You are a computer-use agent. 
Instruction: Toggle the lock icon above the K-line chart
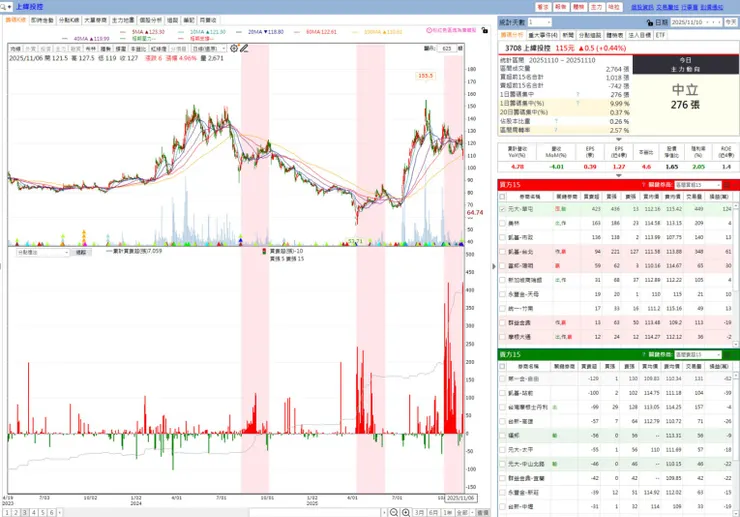[x=484, y=30]
